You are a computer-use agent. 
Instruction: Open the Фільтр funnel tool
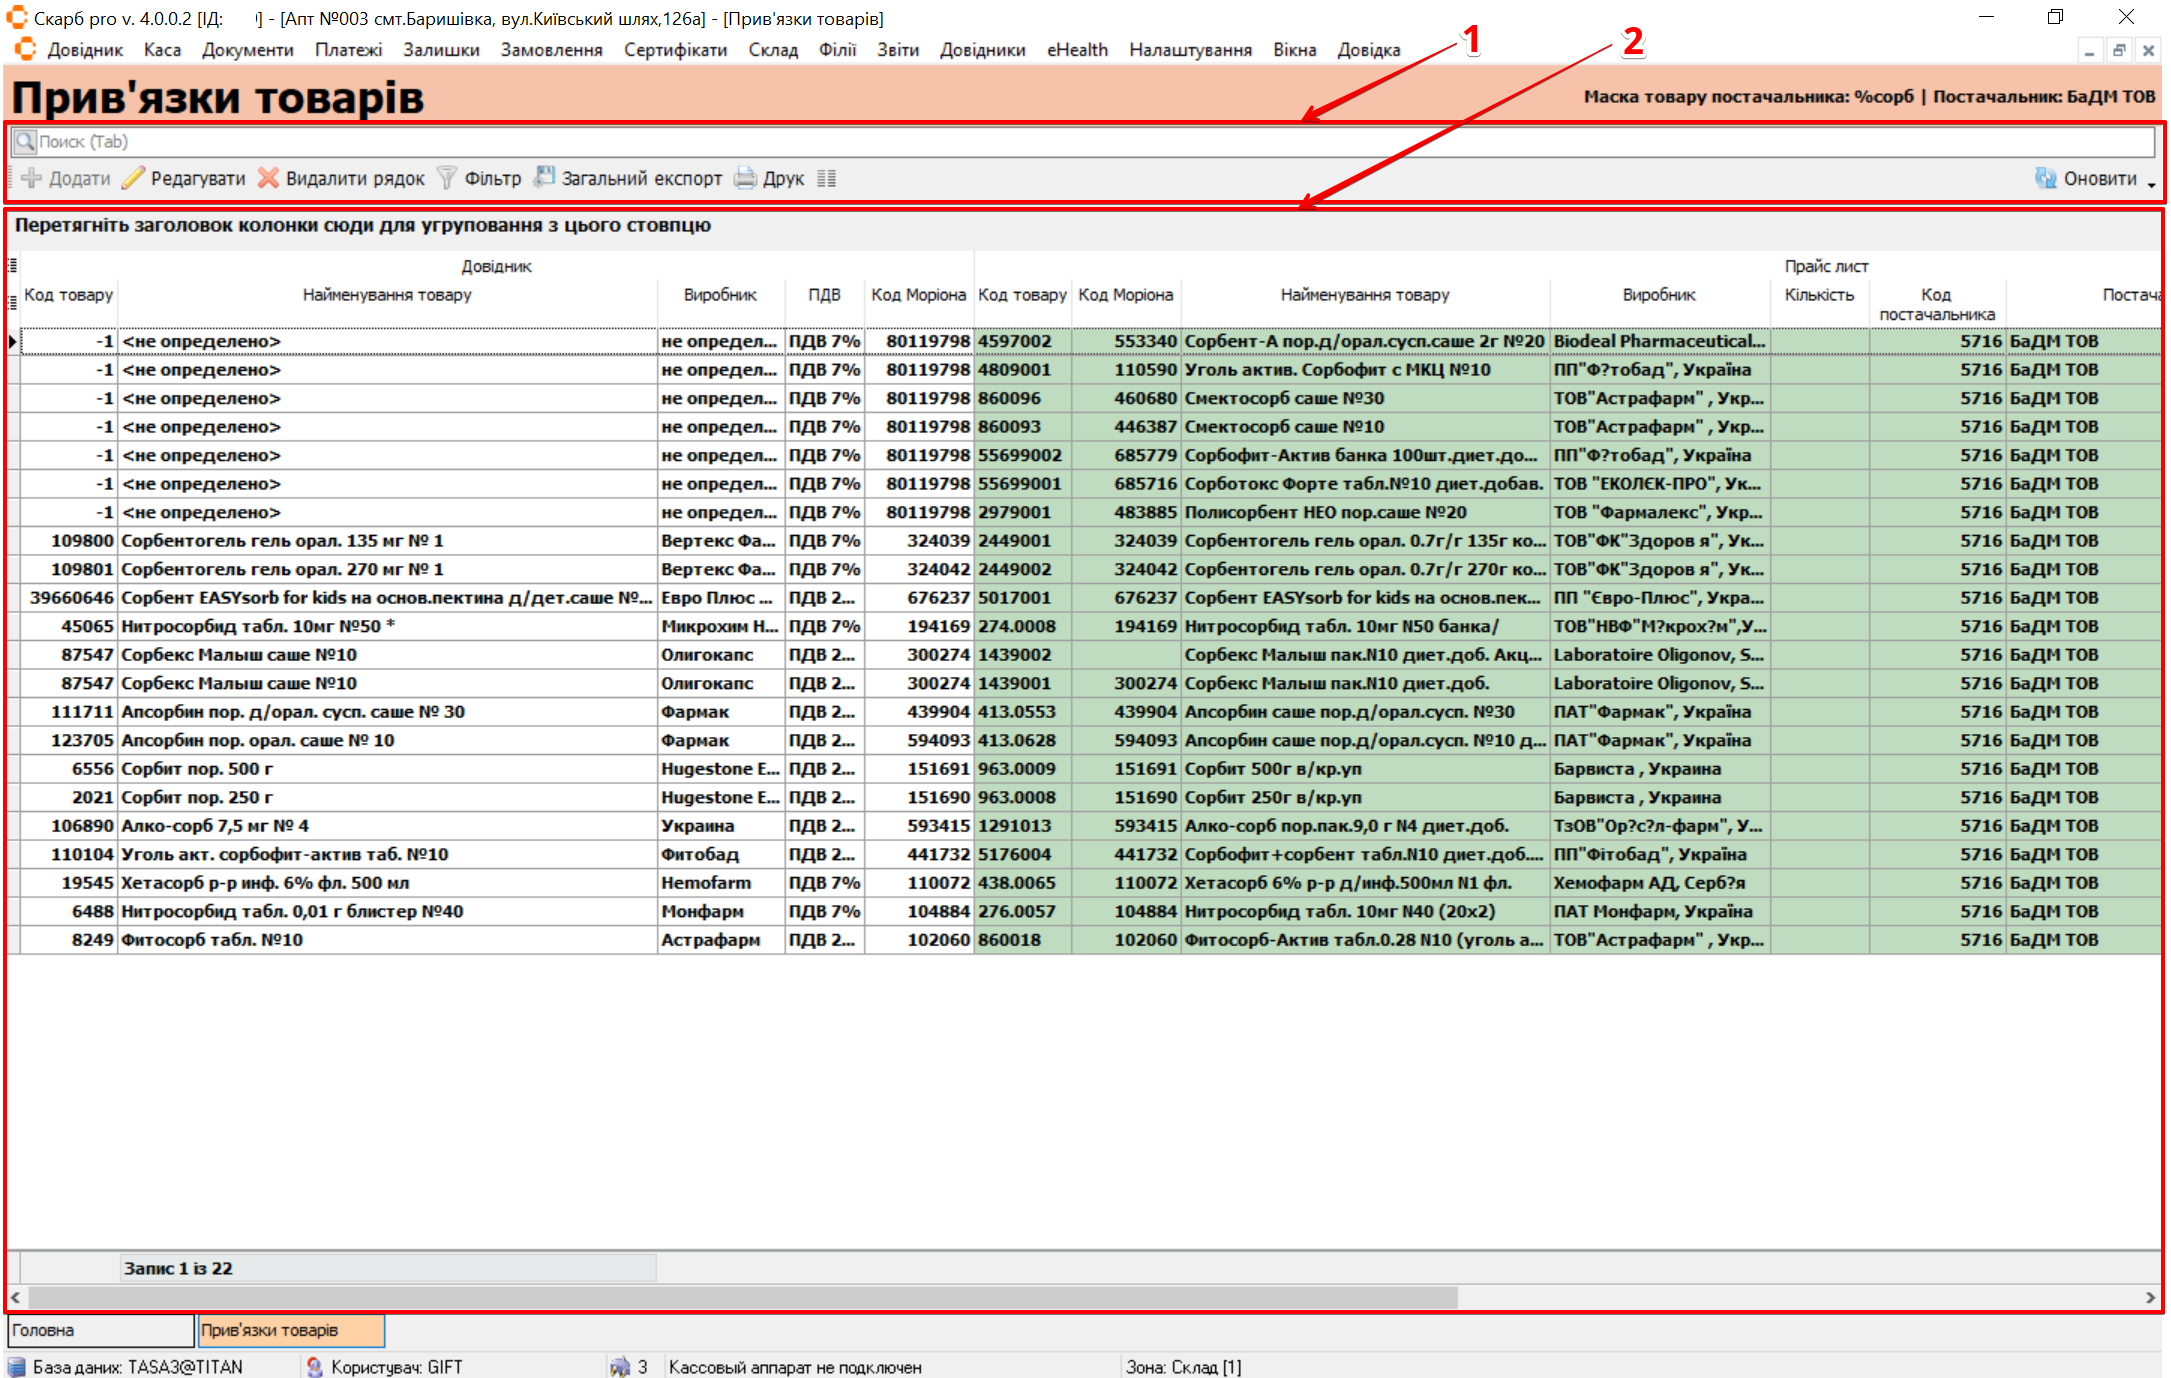[x=447, y=178]
